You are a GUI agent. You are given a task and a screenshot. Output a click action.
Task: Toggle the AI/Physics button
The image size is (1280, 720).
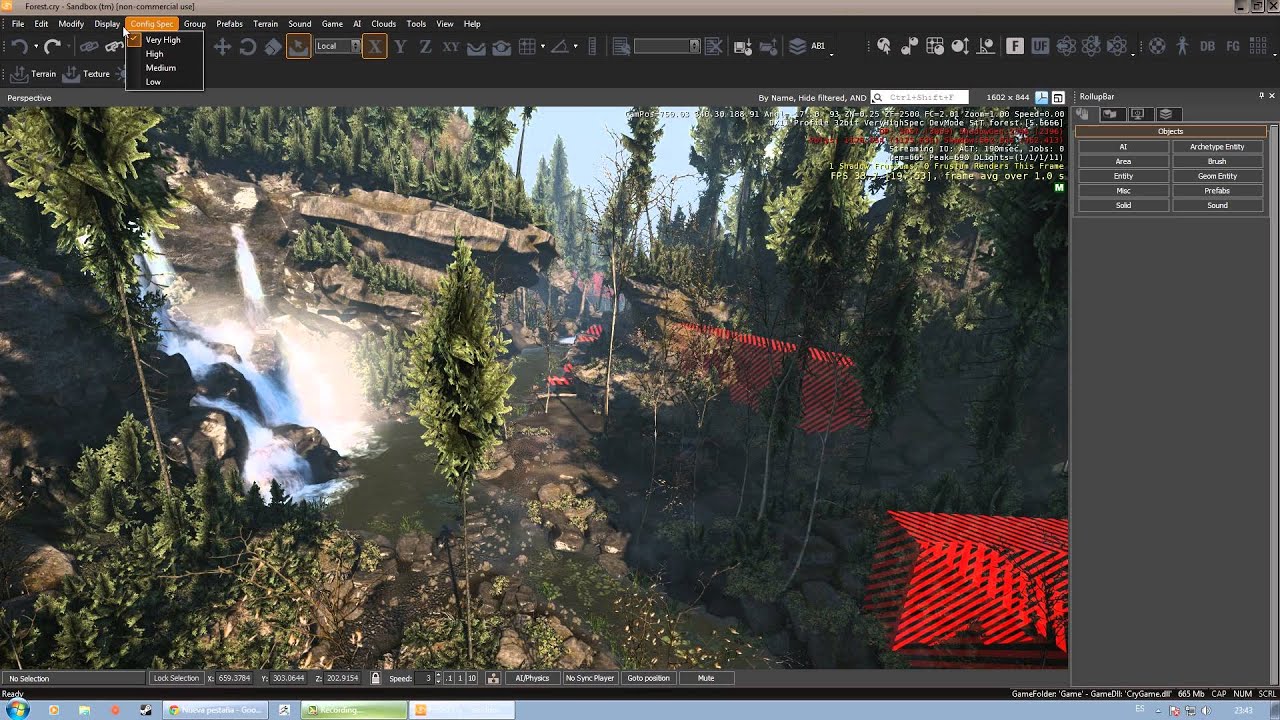click(532, 678)
